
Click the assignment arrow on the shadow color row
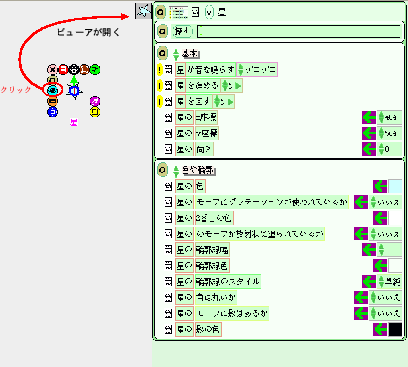380,329
